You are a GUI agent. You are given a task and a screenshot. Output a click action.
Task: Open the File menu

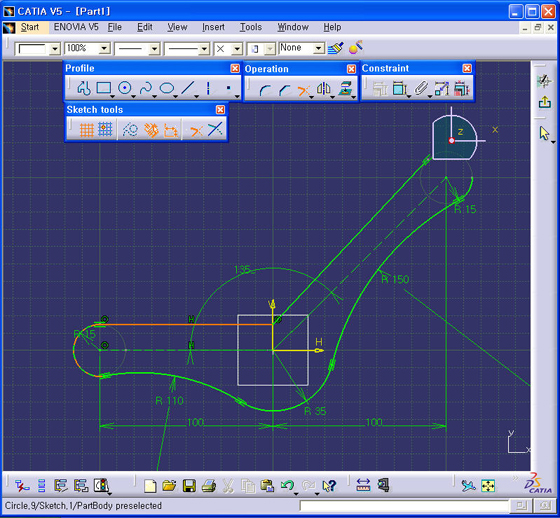pos(115,27)
